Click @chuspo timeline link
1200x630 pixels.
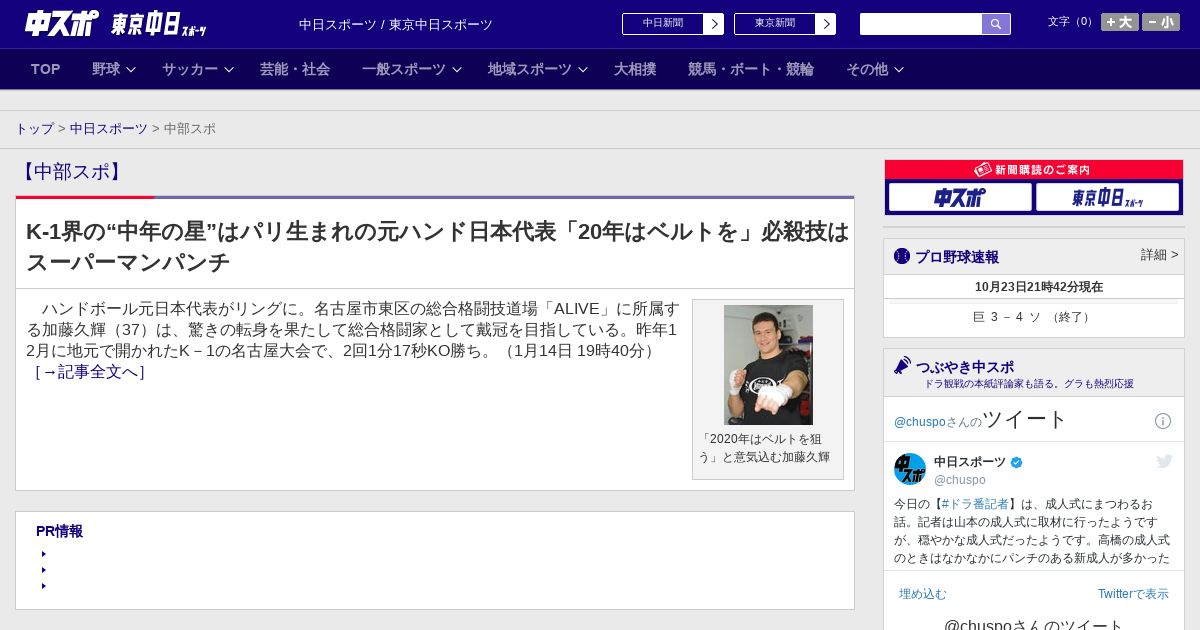point(919,422)
